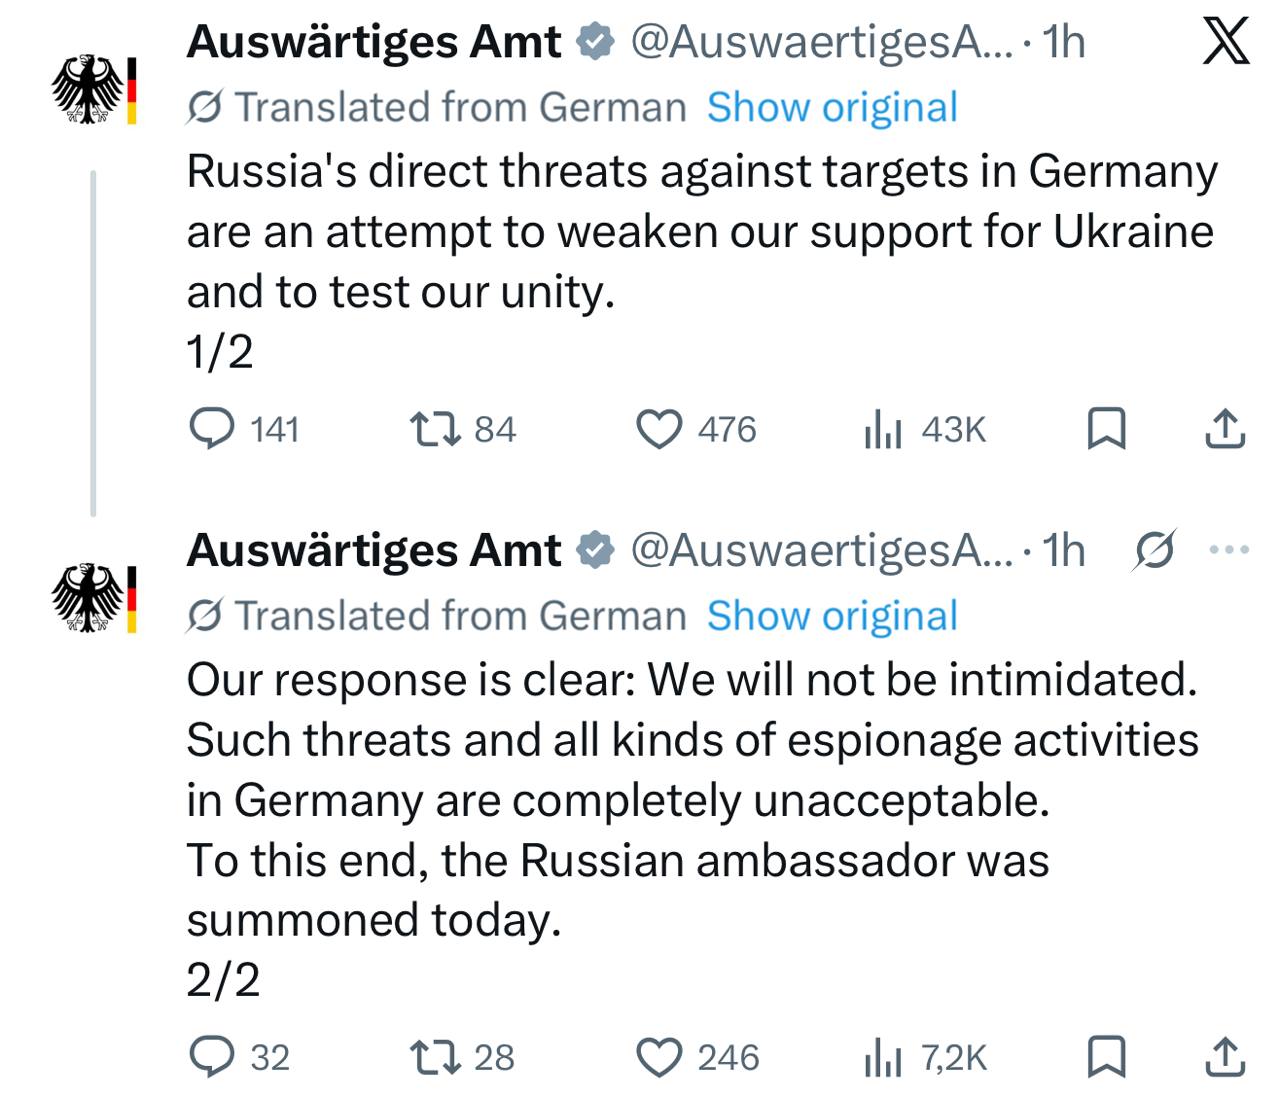Retweet the second tweet with 28 reposts
This screenshot has height=1098, width=1280.
click(x=436, y=1057)
